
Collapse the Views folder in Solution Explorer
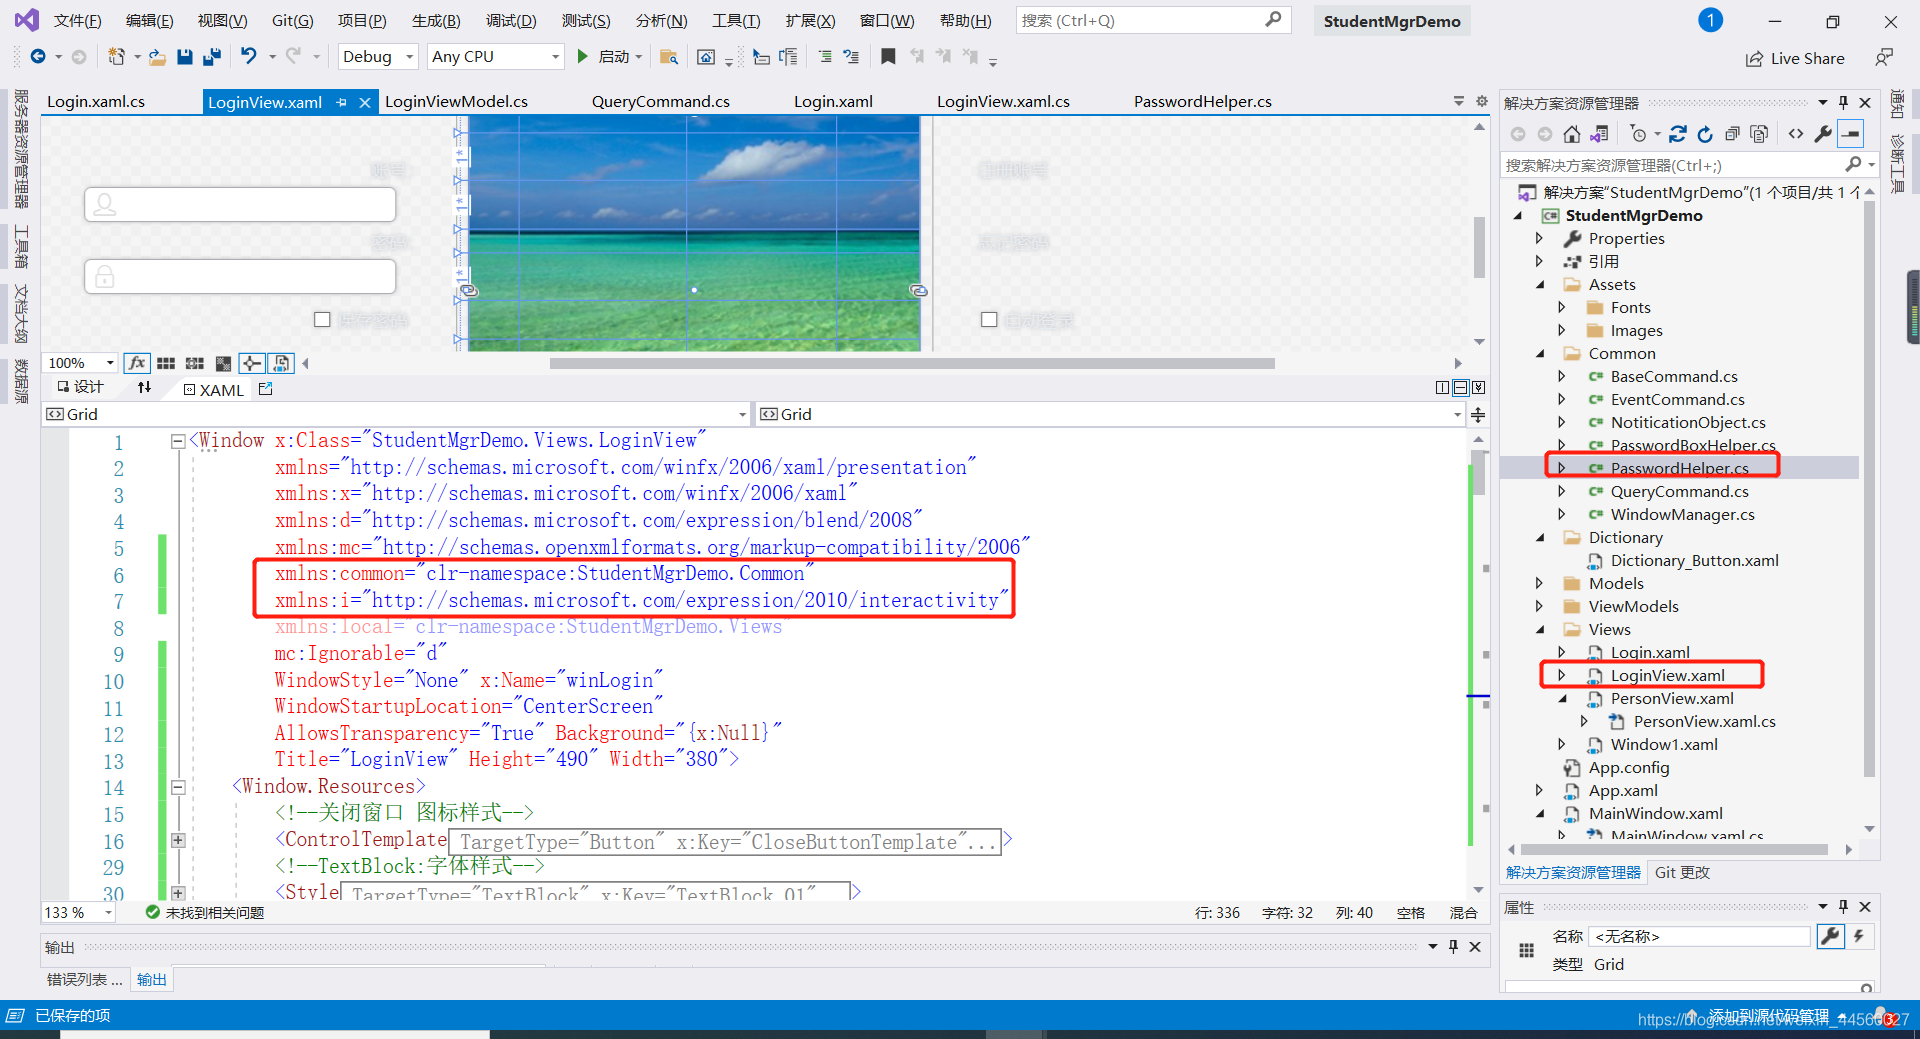[x=1540, y=629]
